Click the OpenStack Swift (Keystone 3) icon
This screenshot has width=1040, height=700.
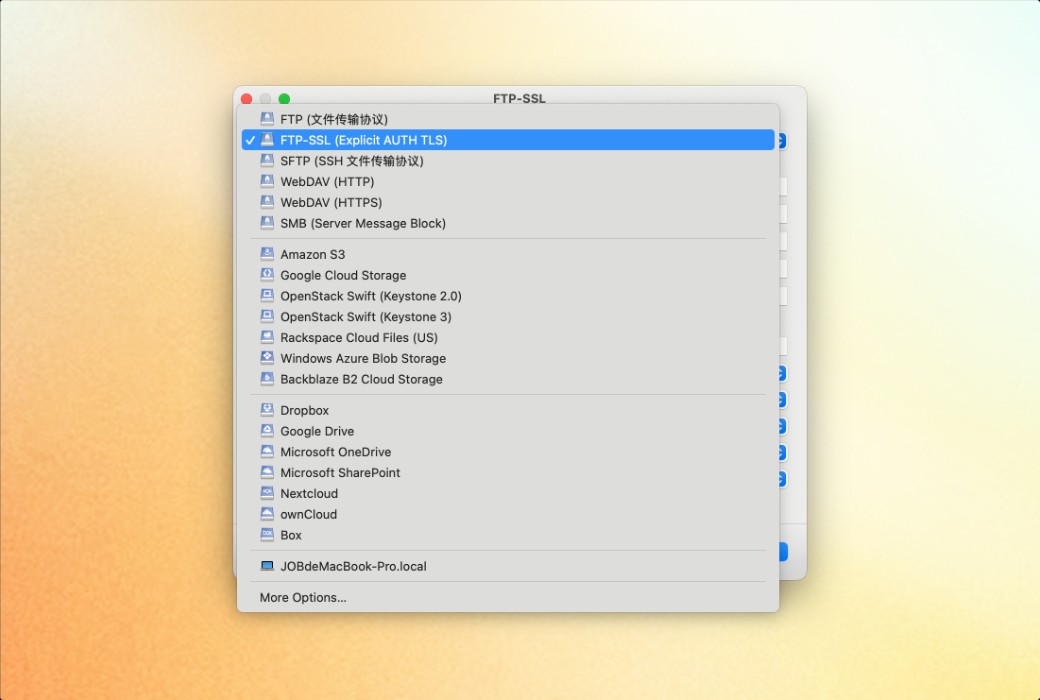(267, 316)
